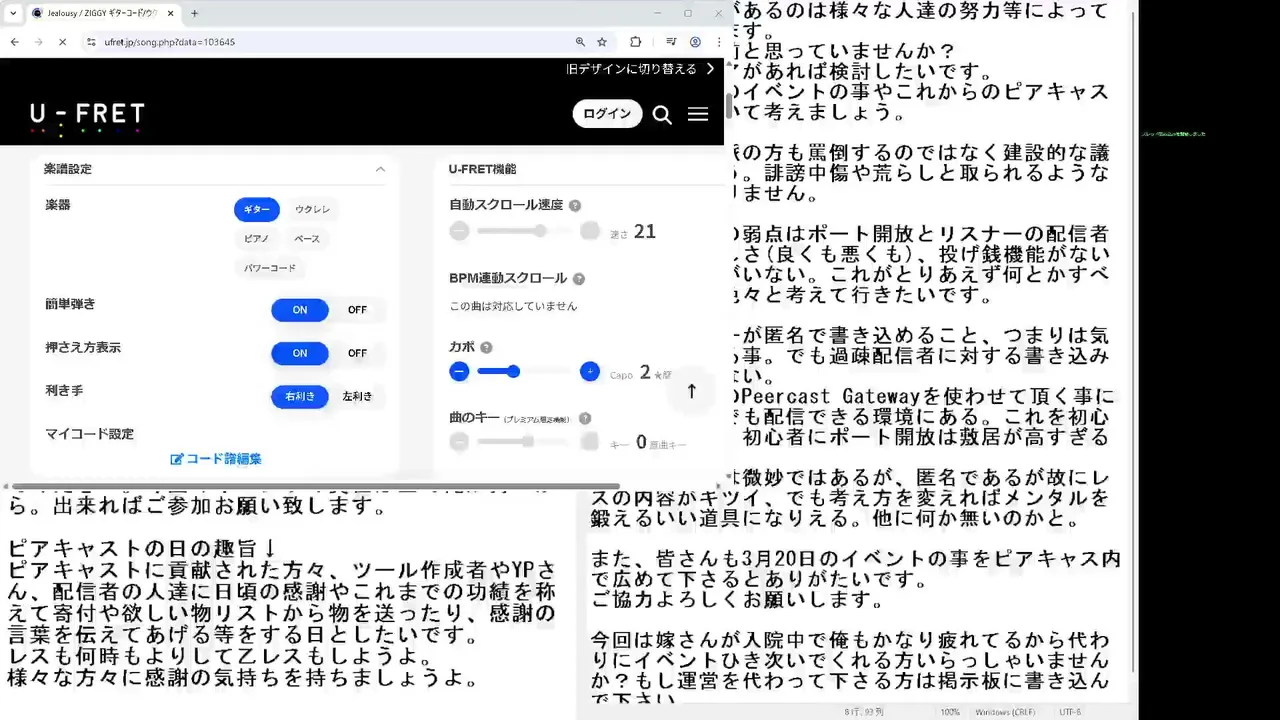The image size is (1280, 720).
Task: Open the Chrome three-dot menu
Action: [718, 42]
